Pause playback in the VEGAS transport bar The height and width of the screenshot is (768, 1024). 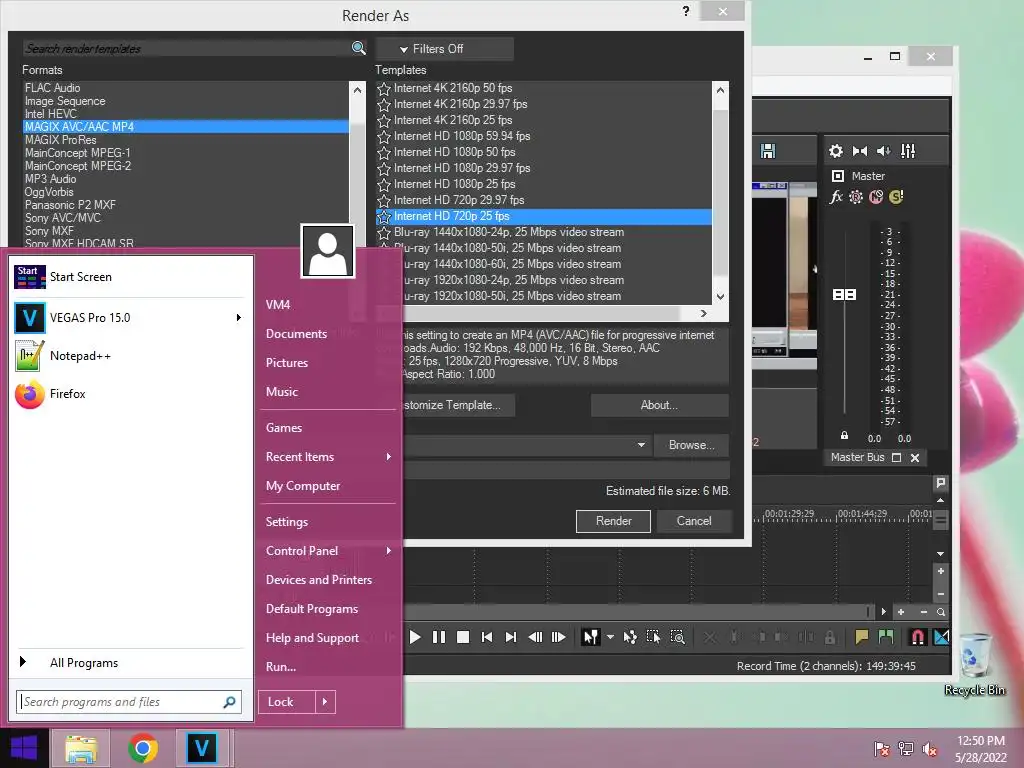[x=439, y=637]
